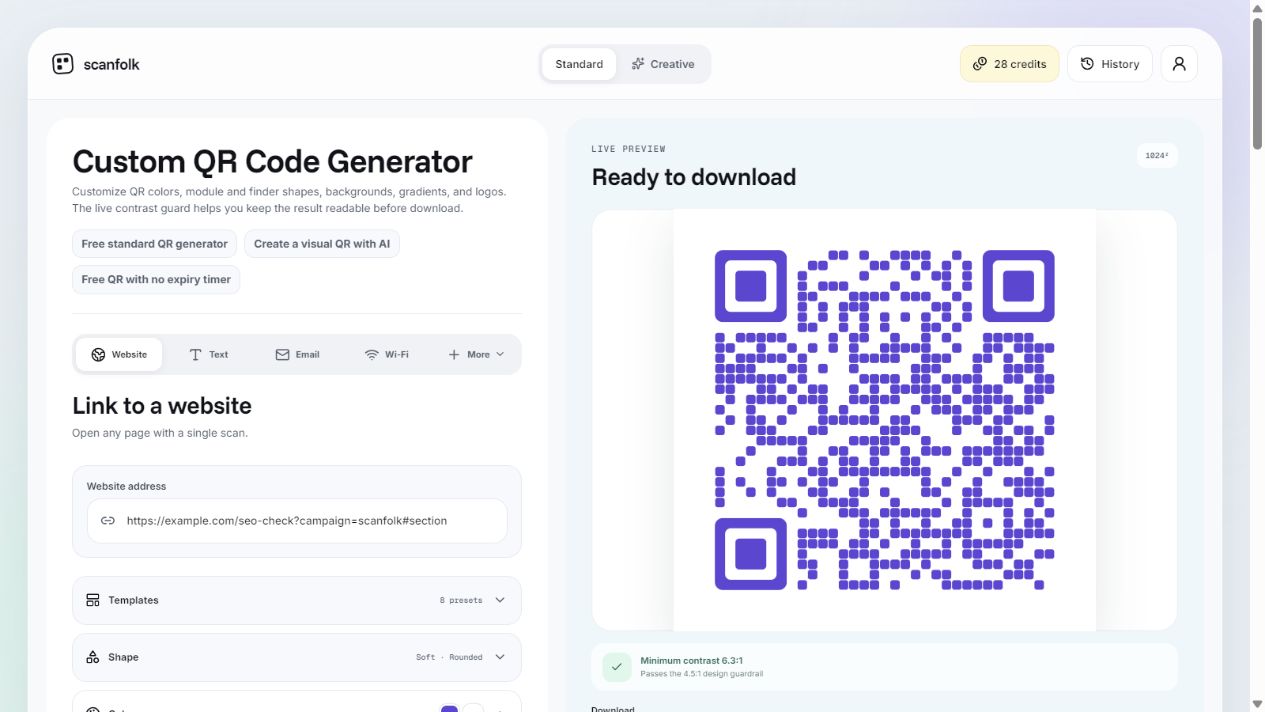Screen dimensions: 1265x712
Task: Click the Website address input field
Action: coord(297,521)
